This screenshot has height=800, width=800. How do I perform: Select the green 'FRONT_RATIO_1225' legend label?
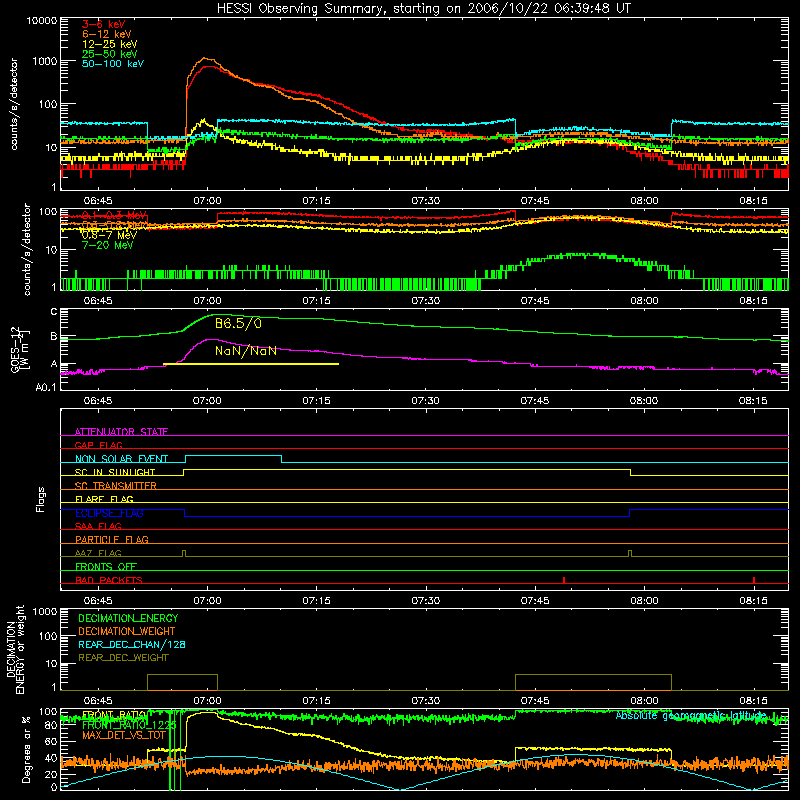tap(129, 725)
